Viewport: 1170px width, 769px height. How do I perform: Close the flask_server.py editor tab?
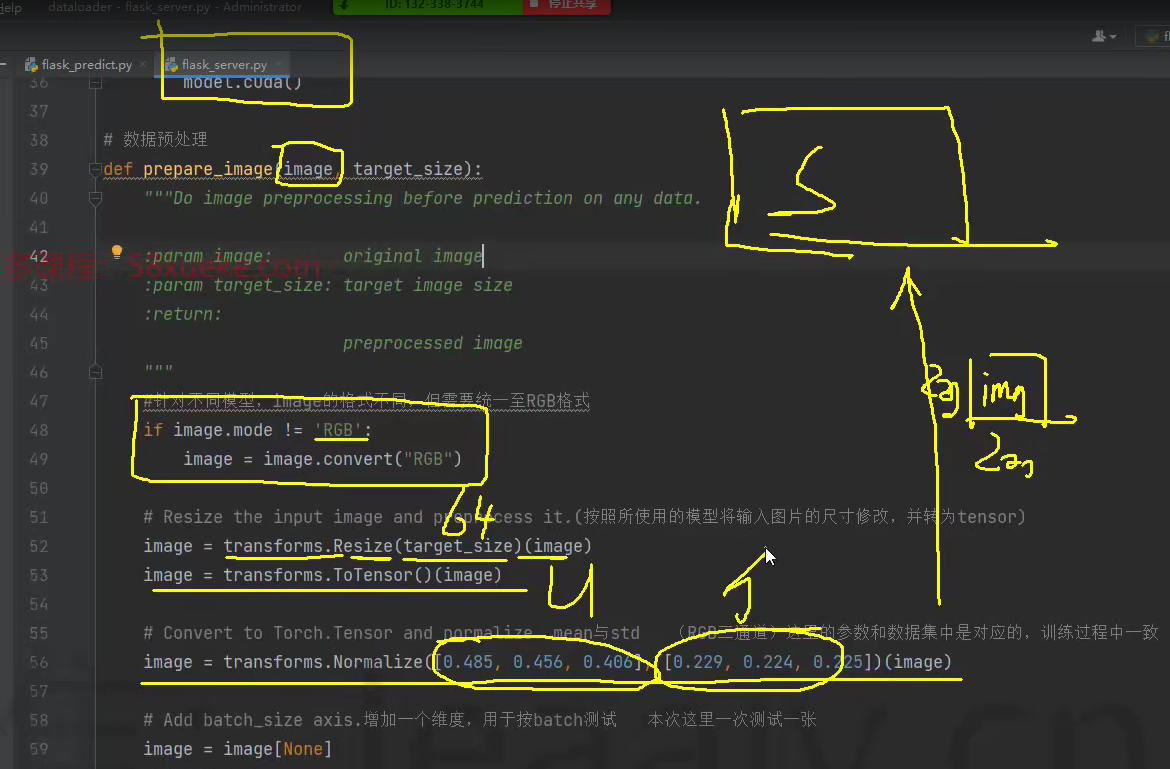278,65
